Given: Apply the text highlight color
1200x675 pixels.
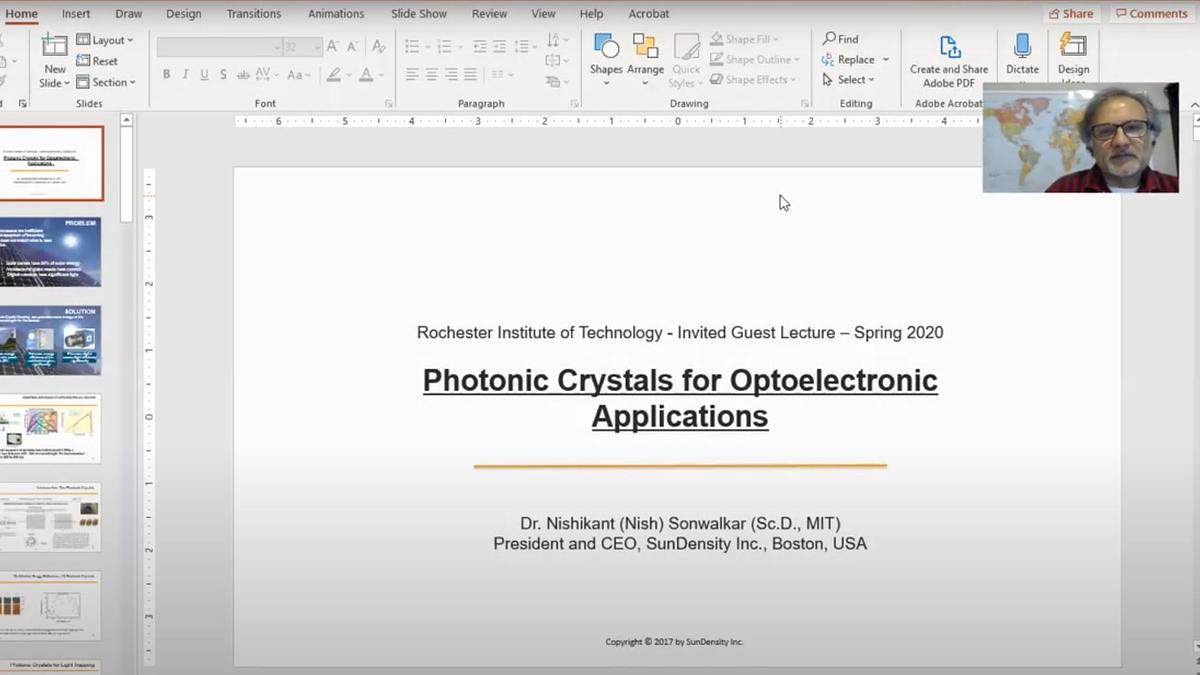Looking at the screenshot, I should click(334, 75).
